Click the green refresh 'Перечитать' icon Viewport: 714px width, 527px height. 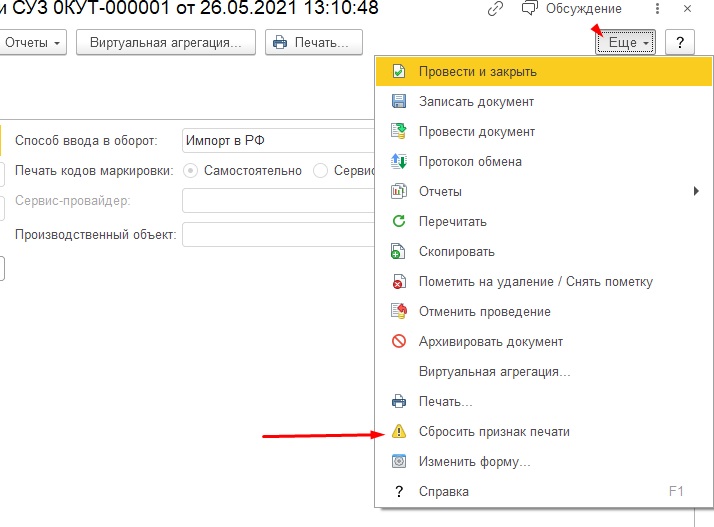(399, 222)
